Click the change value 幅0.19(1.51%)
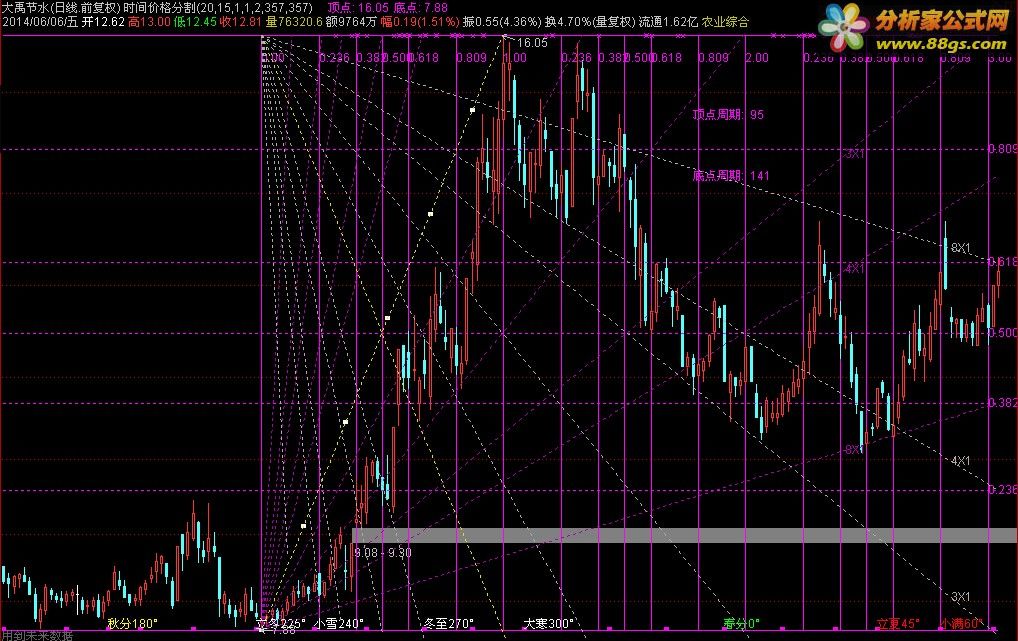This screenshot has width=1018, height=641. point(420,22)
